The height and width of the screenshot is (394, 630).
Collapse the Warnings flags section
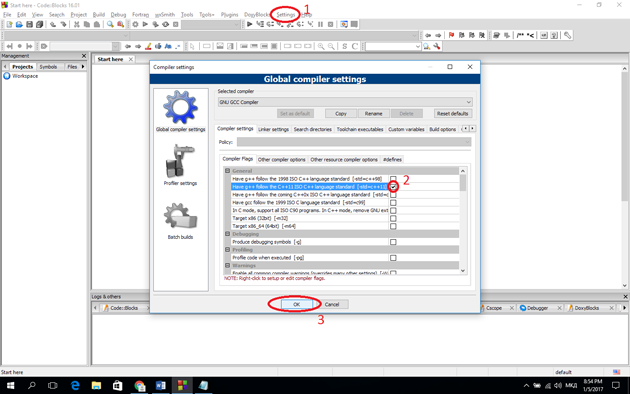point(227,265)
